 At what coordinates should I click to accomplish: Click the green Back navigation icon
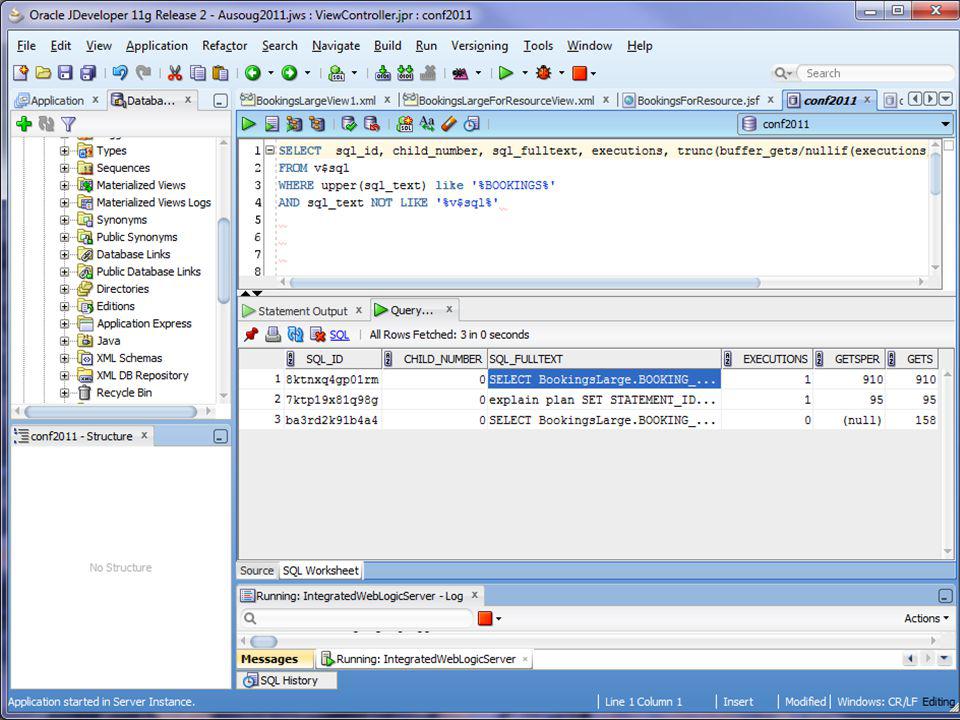(x=253, y=73)
